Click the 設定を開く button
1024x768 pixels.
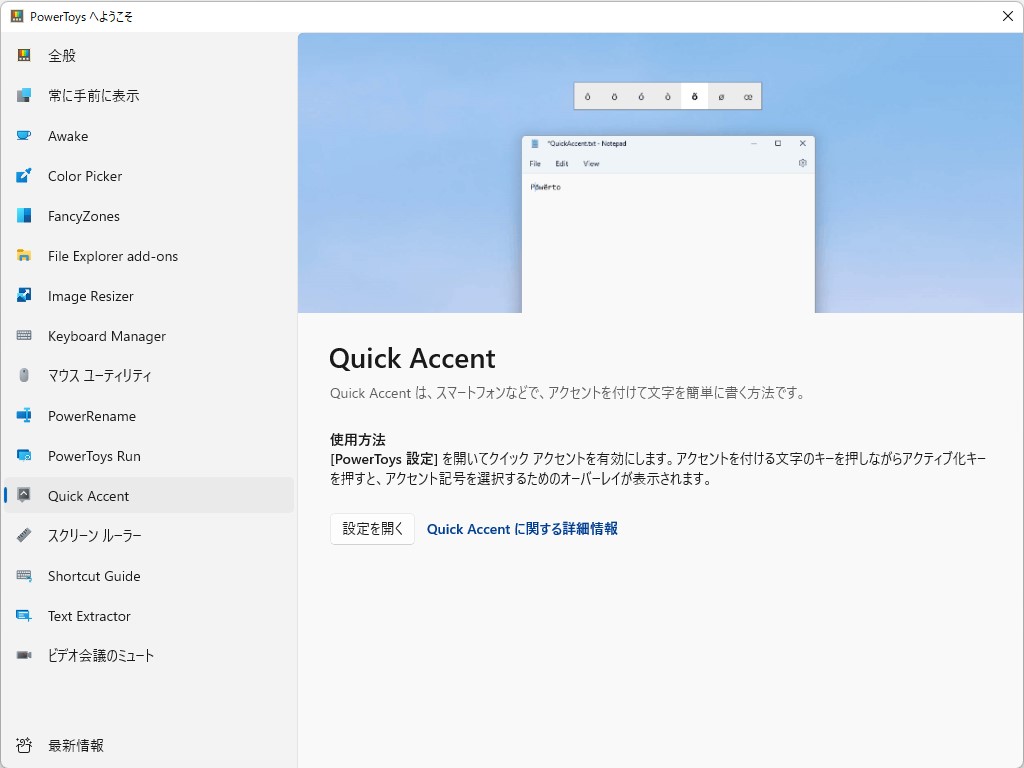[371, 529]
